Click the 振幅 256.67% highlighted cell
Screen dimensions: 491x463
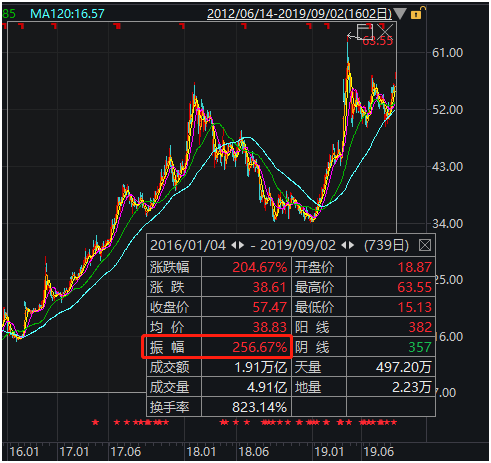(217, 347)
